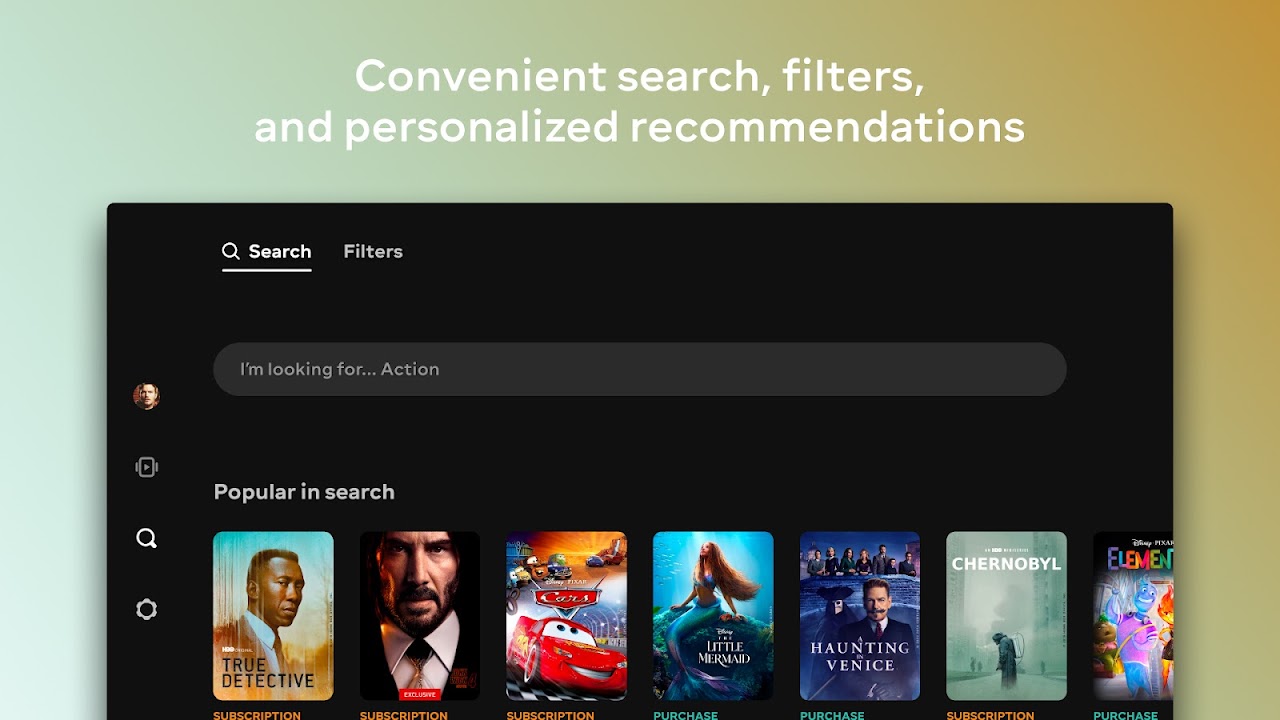Open settings via sidebar gear icon
The width and height of the screenshot is (1280, 720).
pos(146,609)
